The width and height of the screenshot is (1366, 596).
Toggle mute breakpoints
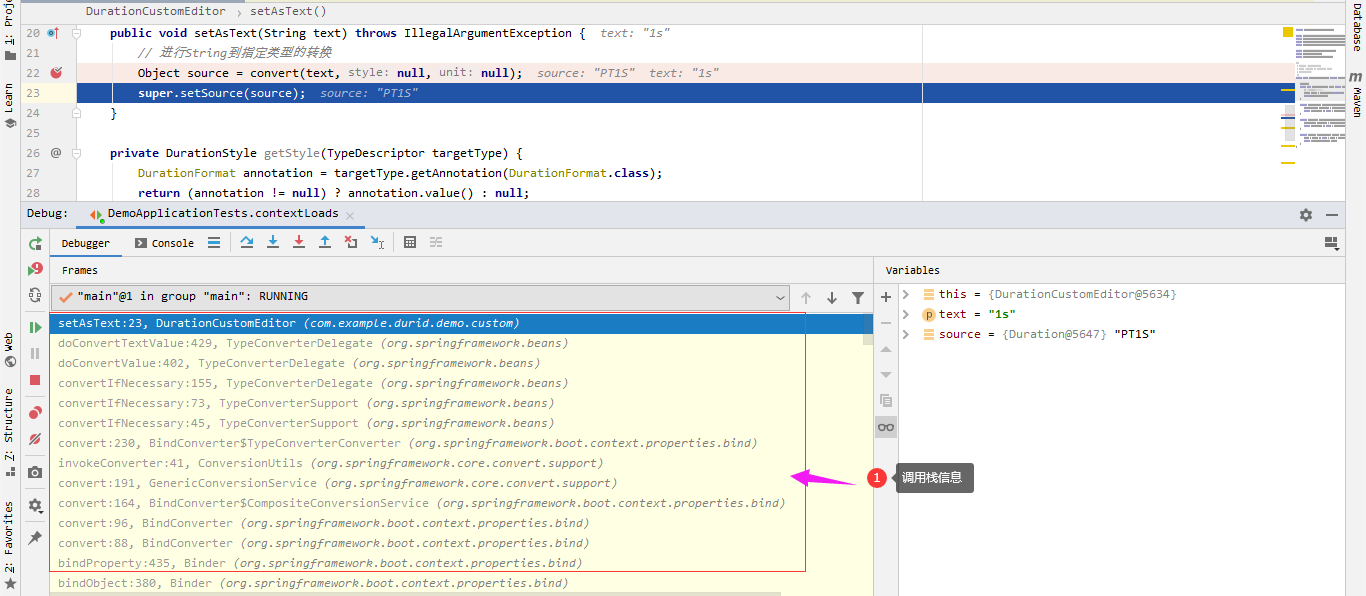click(35, 439)
